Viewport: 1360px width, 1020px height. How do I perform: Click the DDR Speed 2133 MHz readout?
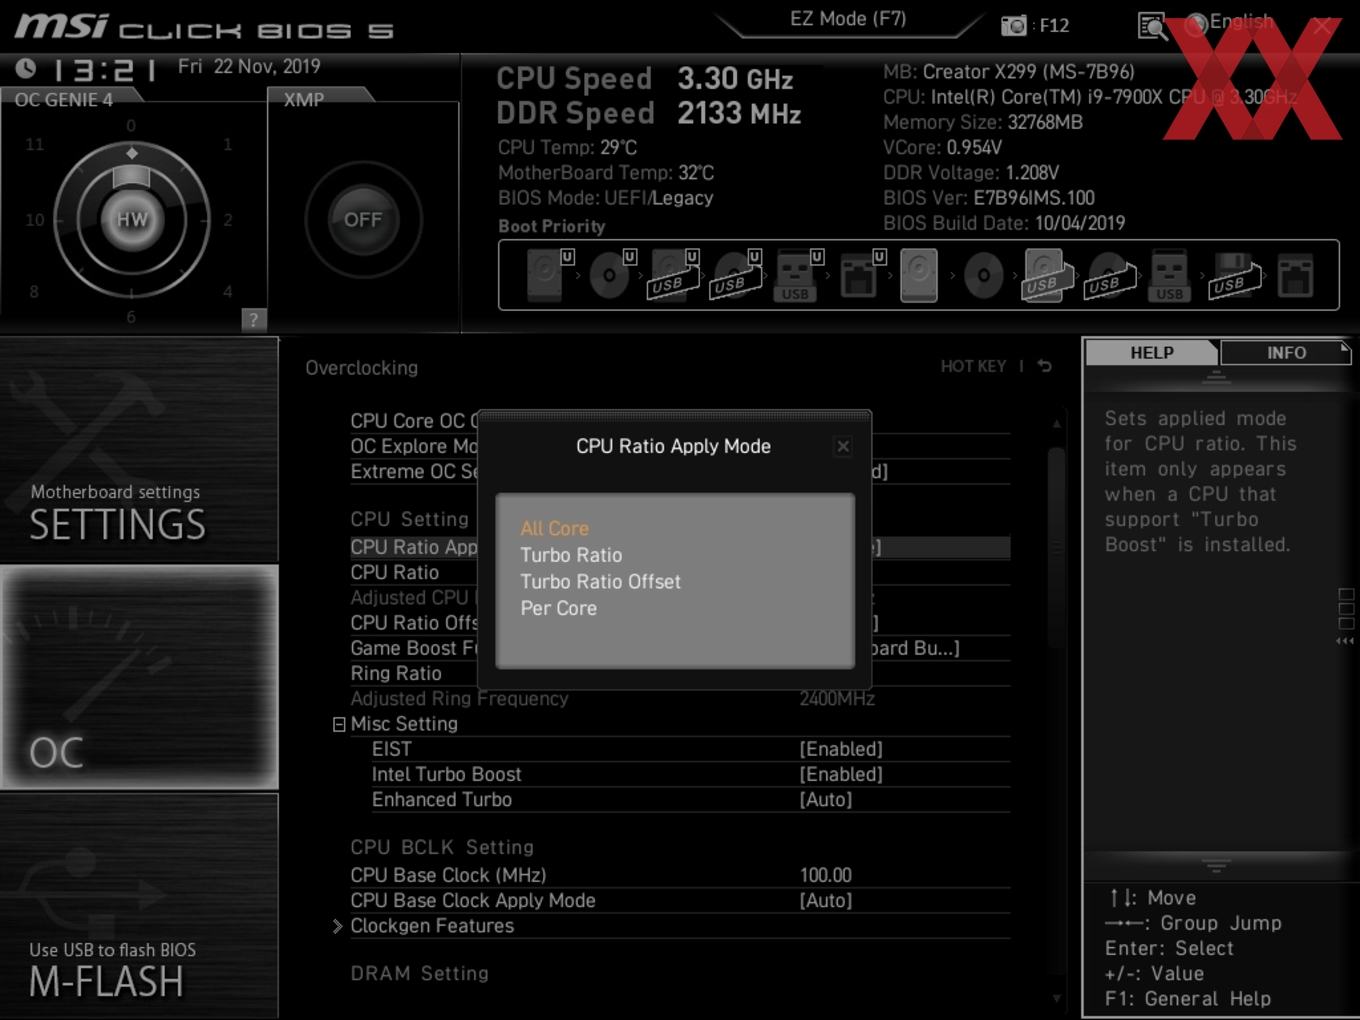[x=649, y=113]
